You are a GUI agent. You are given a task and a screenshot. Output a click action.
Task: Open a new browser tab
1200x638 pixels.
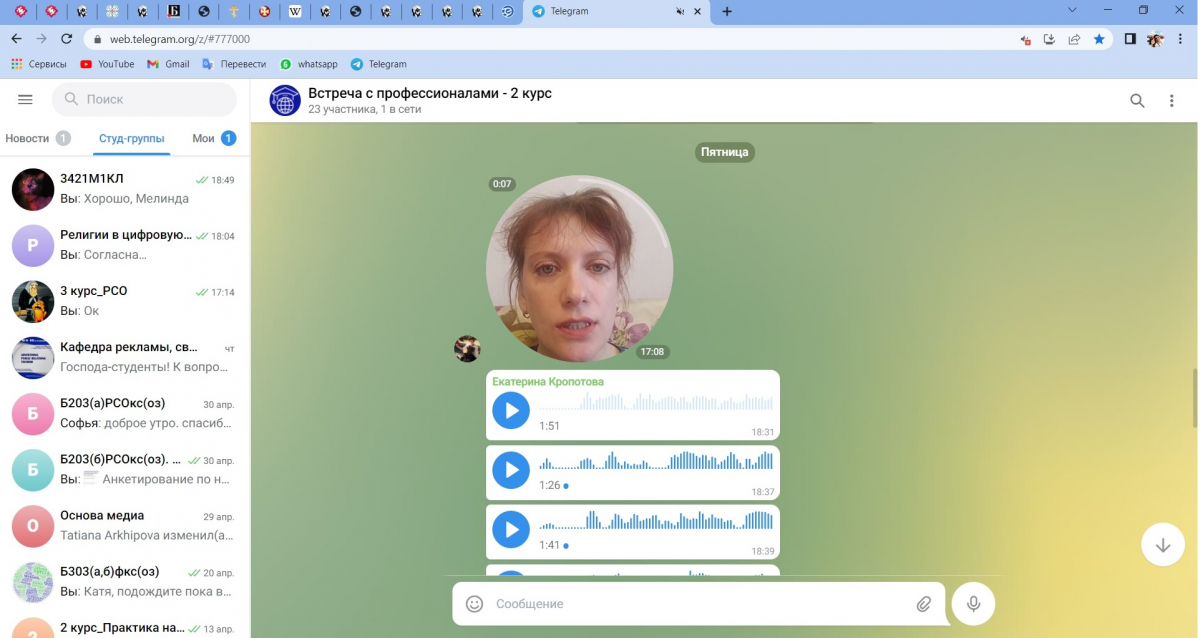727,11
